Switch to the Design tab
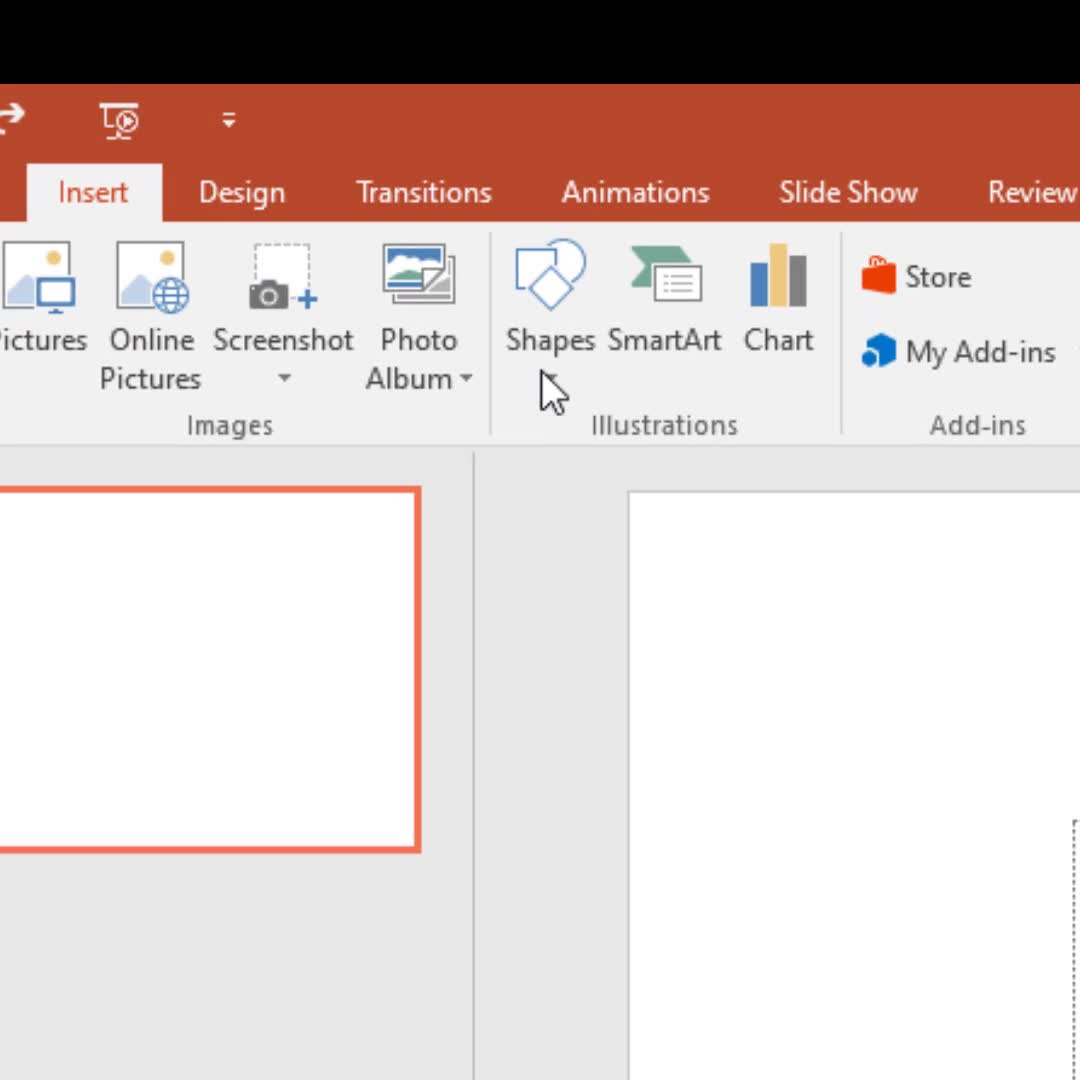 pos(242,193)
